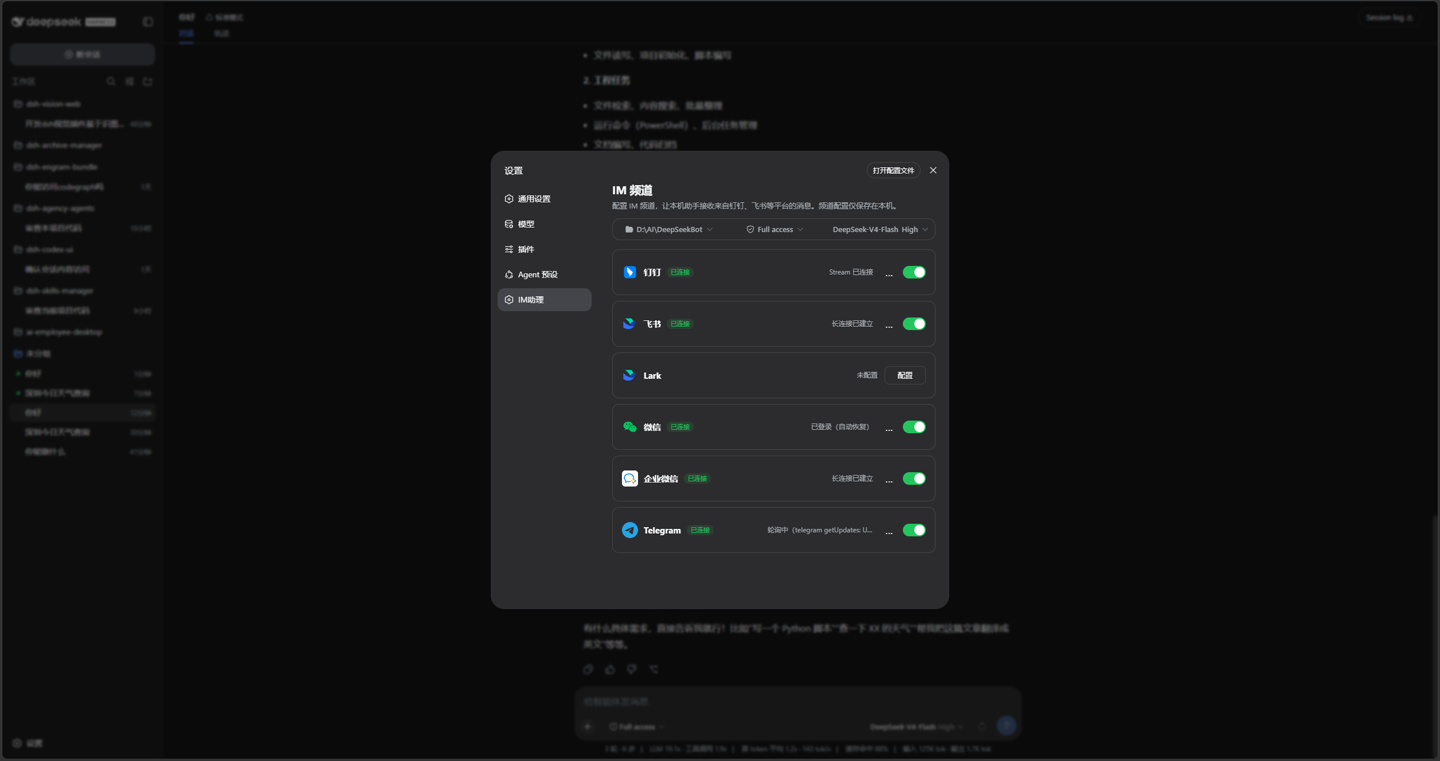Viewport: 1440px width, 761px height.
Task: Click the plus attach icon in the chat input
Action: [x=588, y=727]
